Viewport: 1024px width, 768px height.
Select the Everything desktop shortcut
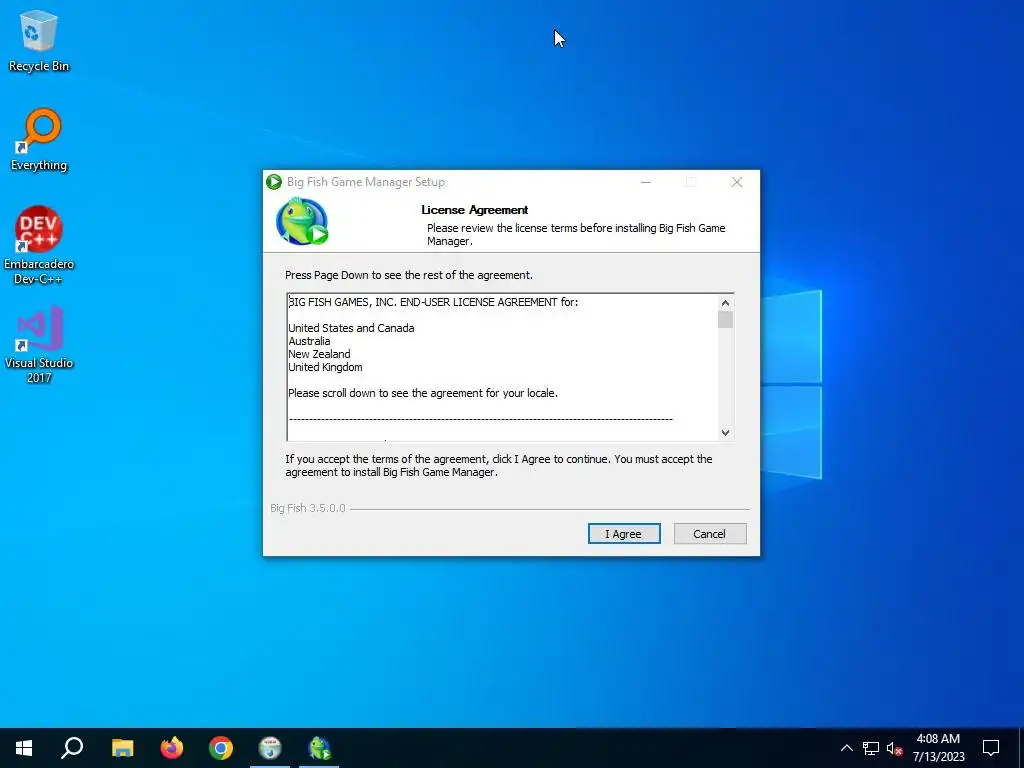39,140
